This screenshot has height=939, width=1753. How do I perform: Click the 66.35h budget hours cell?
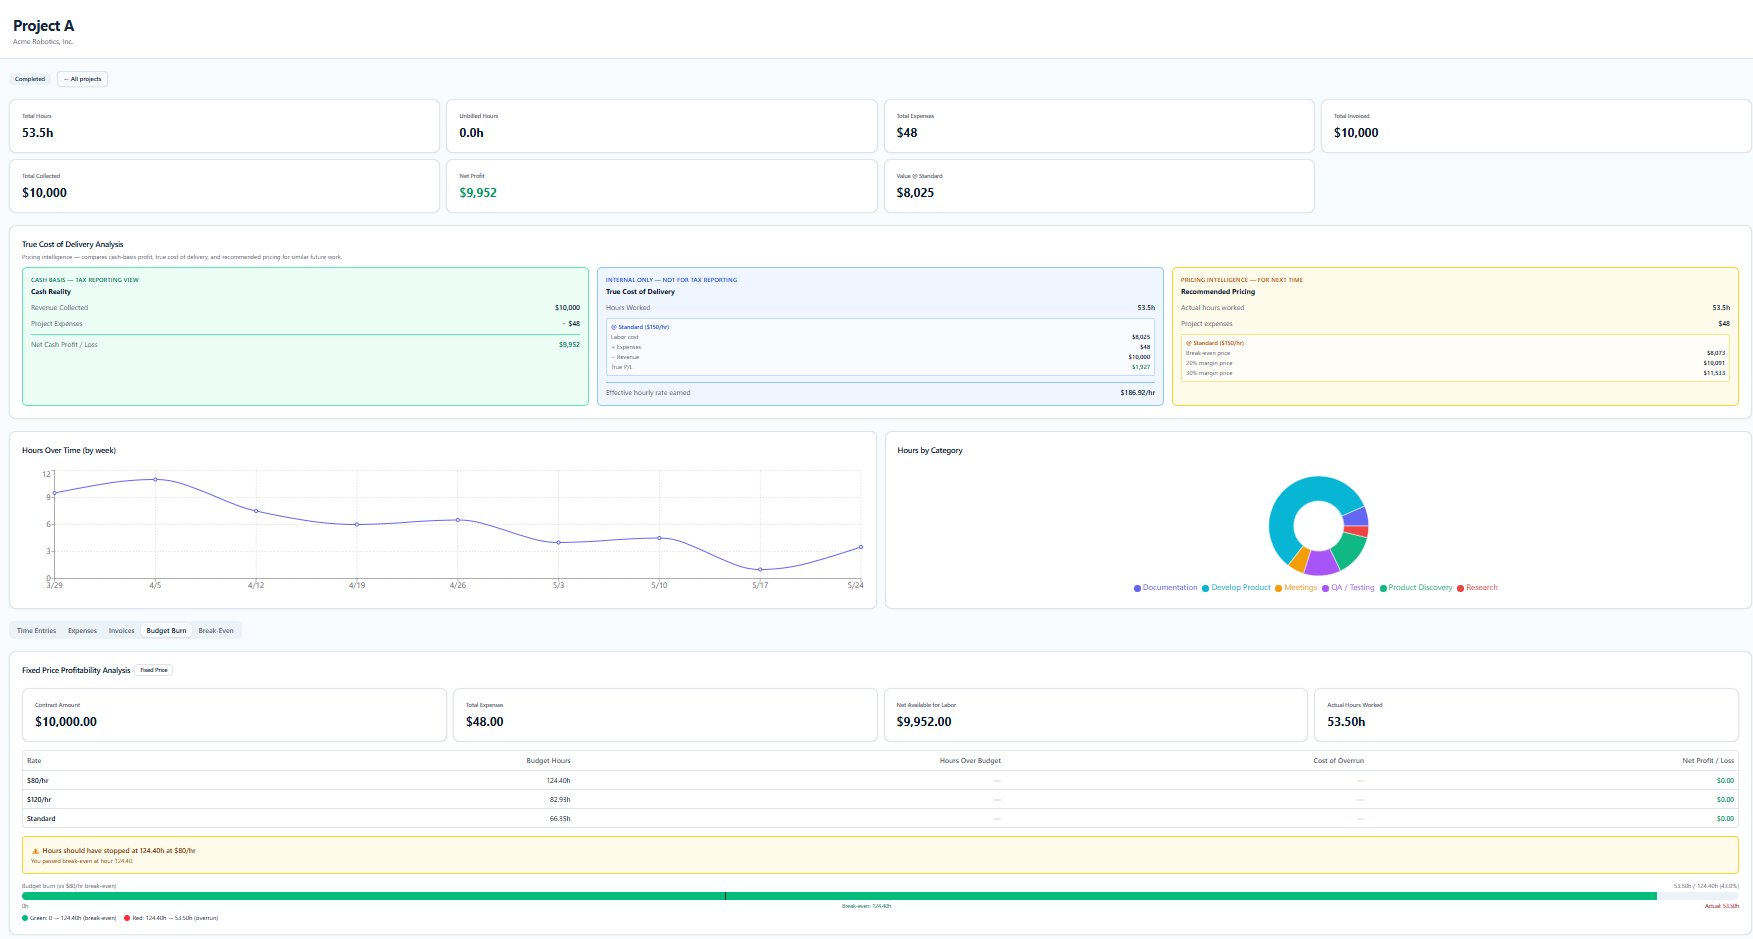click(x=560, y=819)
